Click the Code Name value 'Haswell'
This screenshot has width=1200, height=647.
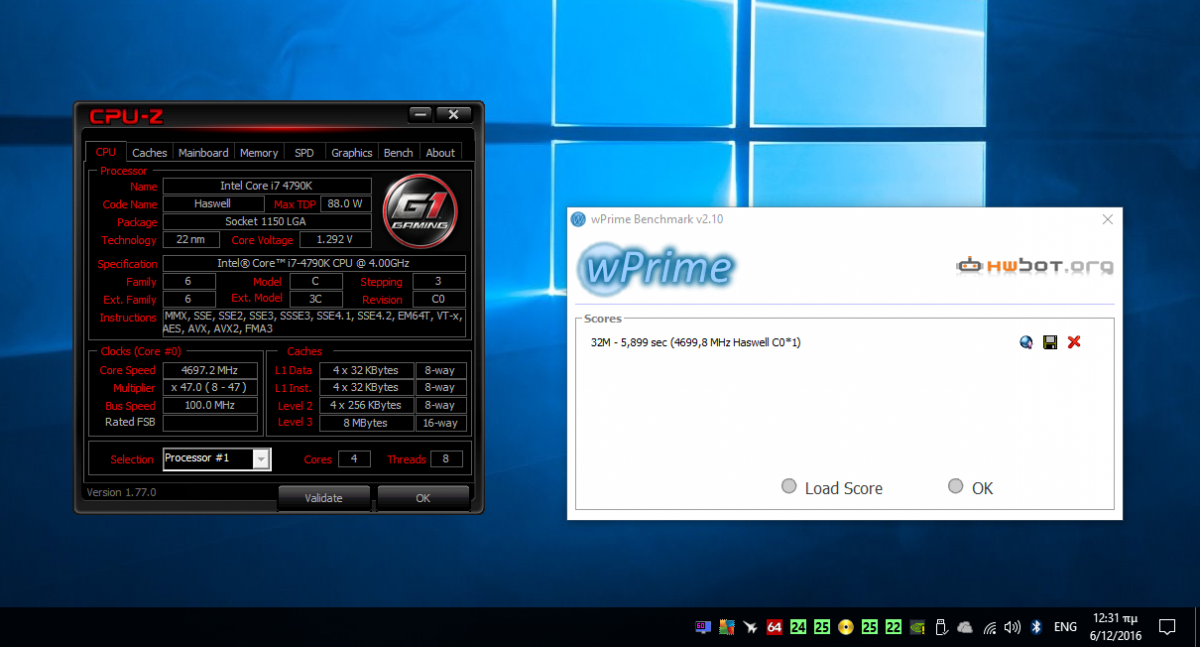pos(212,204)
